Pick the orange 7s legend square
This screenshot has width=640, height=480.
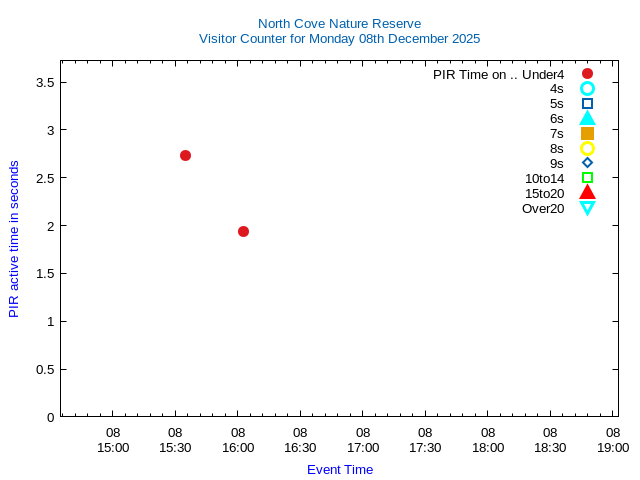(x=587, y=134)
